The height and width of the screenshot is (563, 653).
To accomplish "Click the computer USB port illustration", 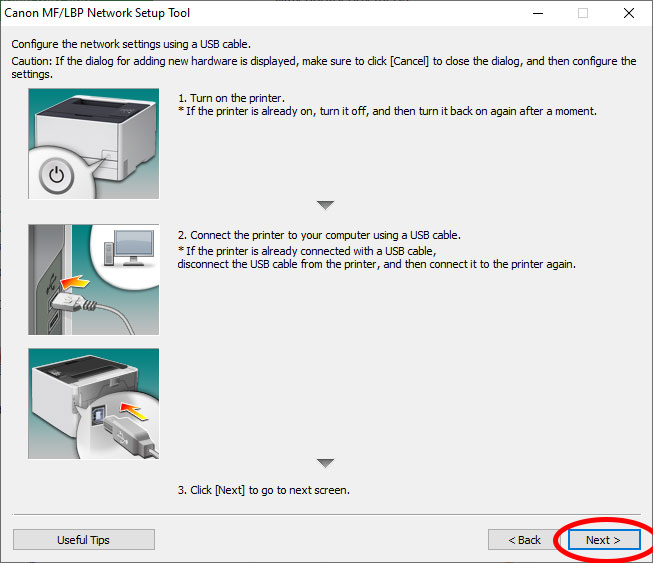I will click(x=94, y=279).
